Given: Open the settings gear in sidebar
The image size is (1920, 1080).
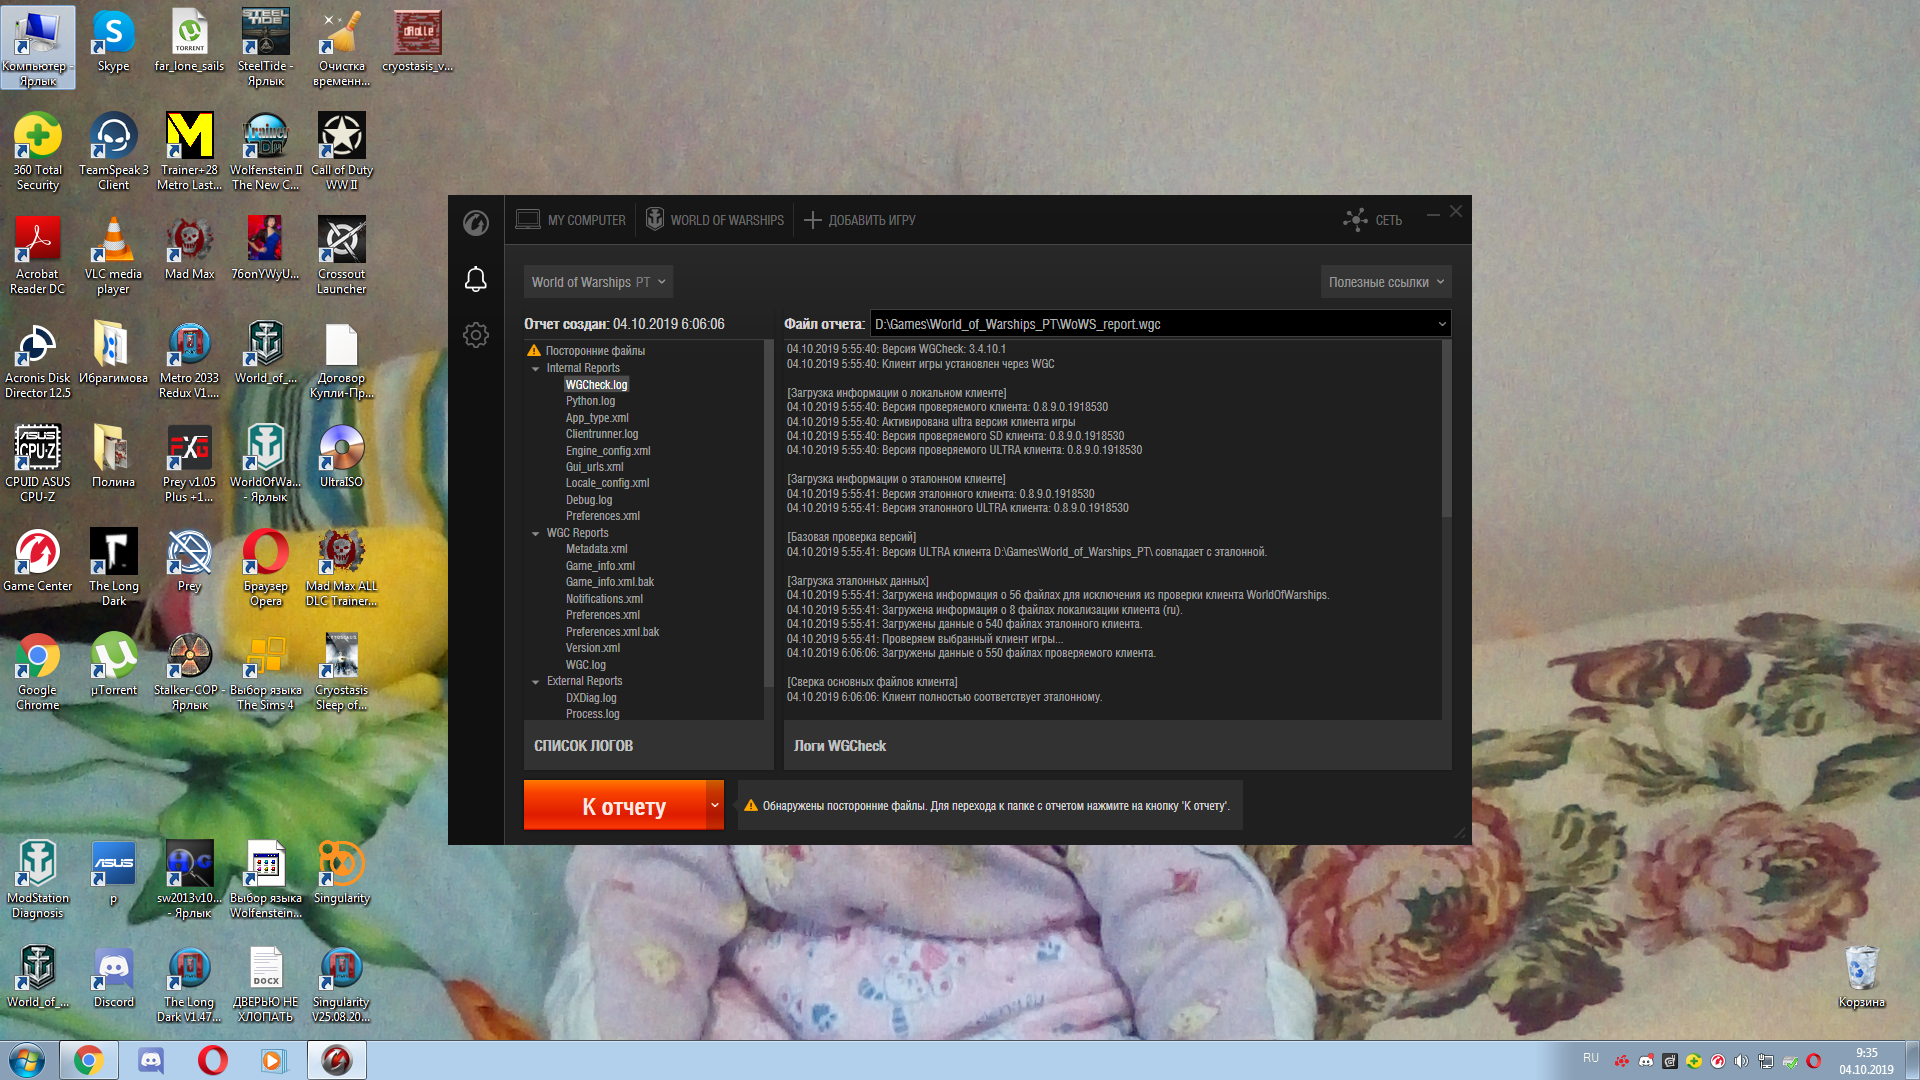Looking at the screenshot, I should click(x=476, y=335).
